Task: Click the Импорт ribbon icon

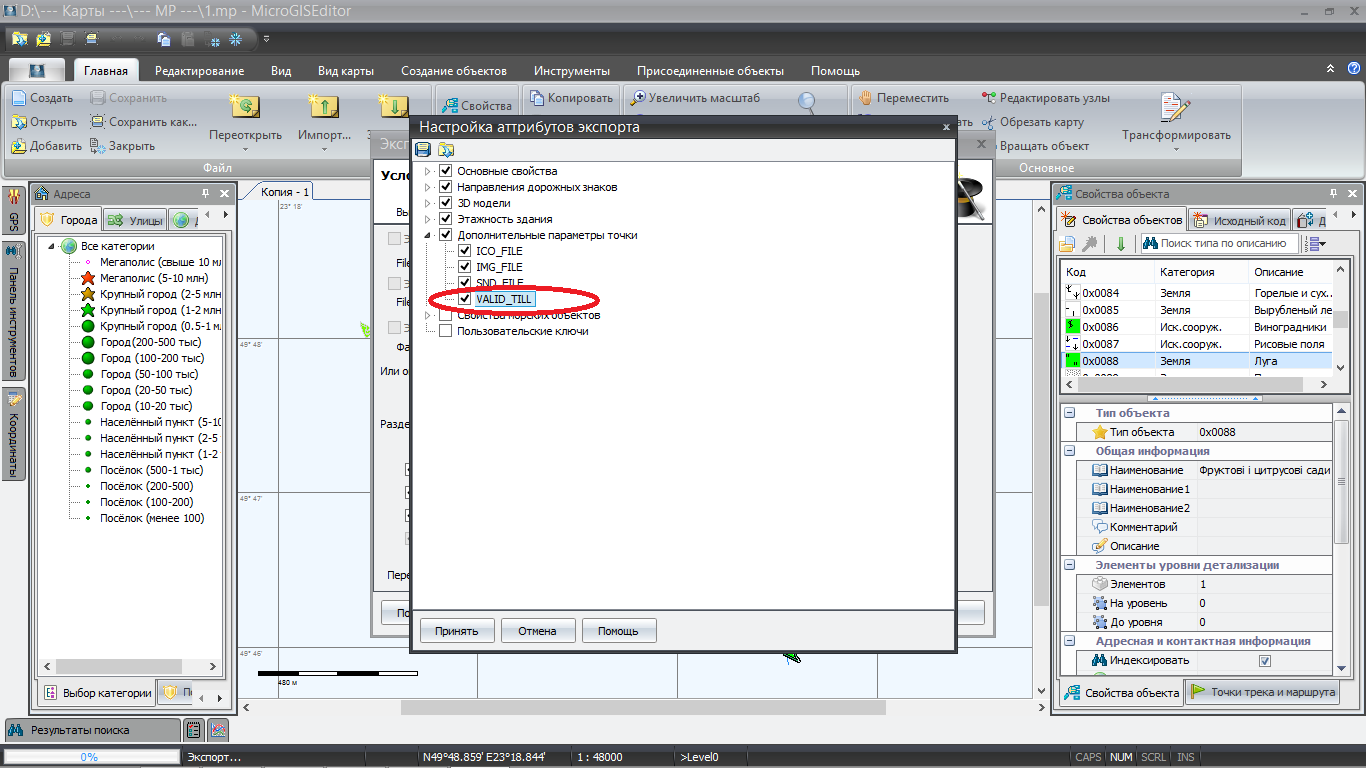Action: pyautogui.click(x=324, y=107)
